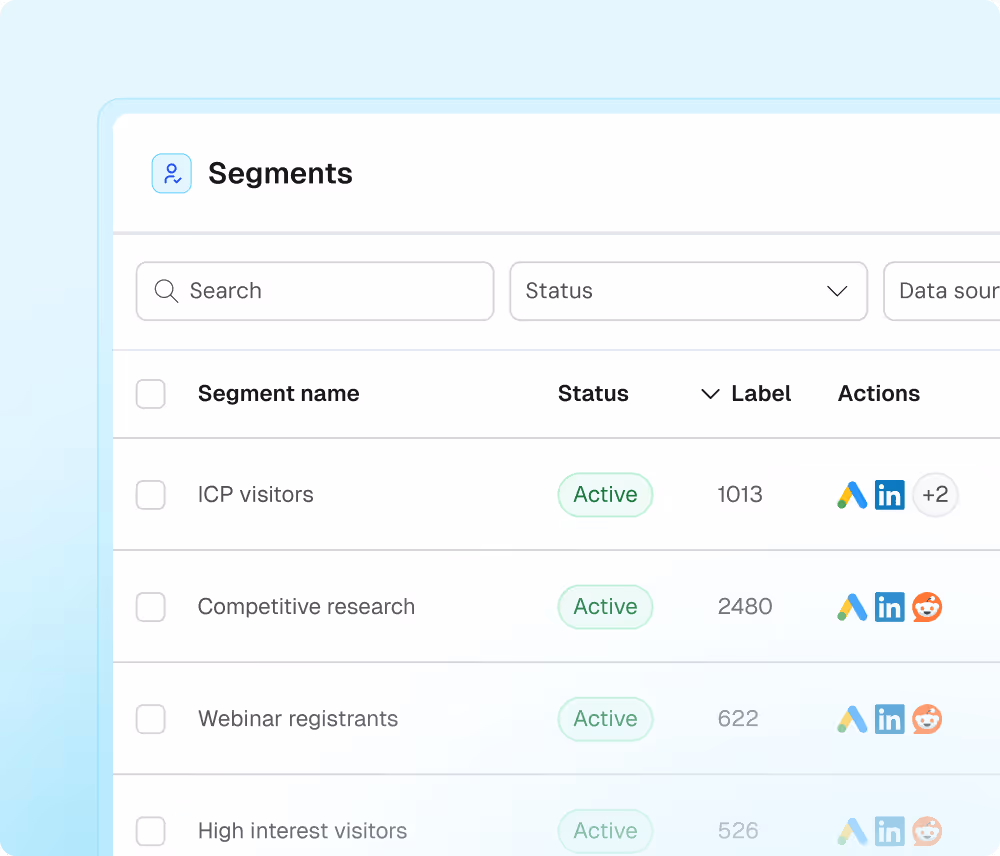The width and height of the screenshot is (1000, 856).
Task: Click the Reddit icon for Webinar registrants
Action: [927, 719]
